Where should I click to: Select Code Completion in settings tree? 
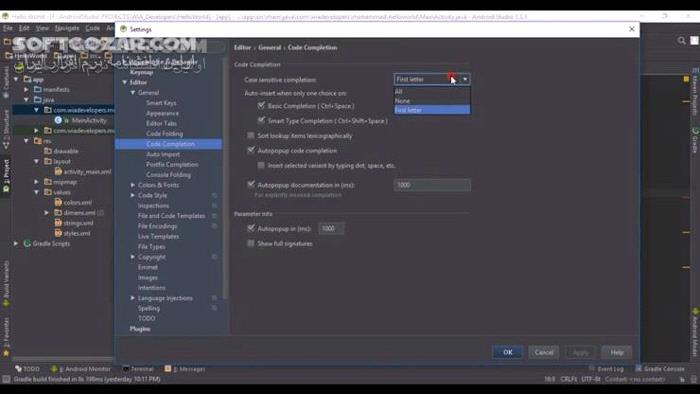(170, 144)
